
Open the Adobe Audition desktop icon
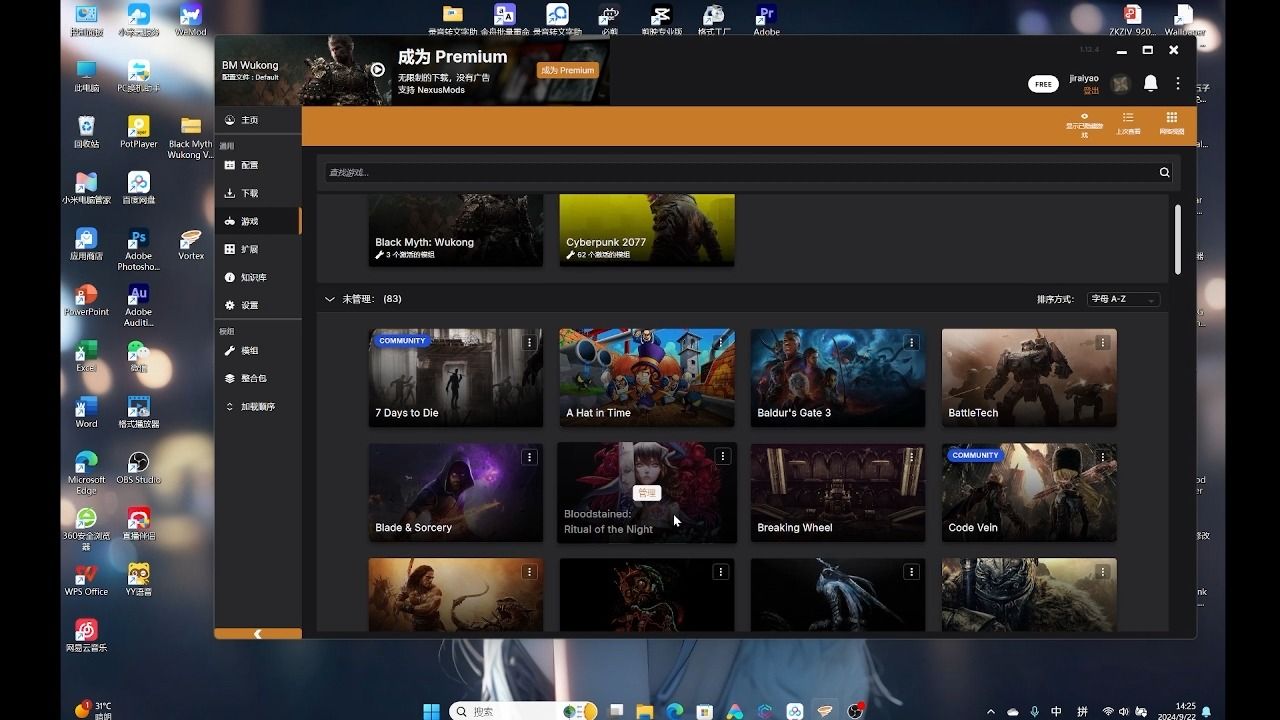[138, 306]
